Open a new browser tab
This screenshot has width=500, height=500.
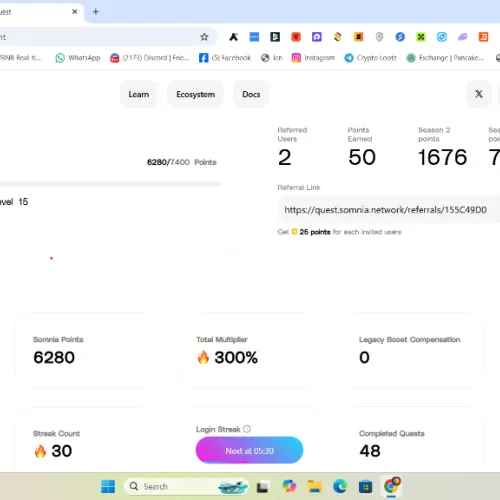96,12
